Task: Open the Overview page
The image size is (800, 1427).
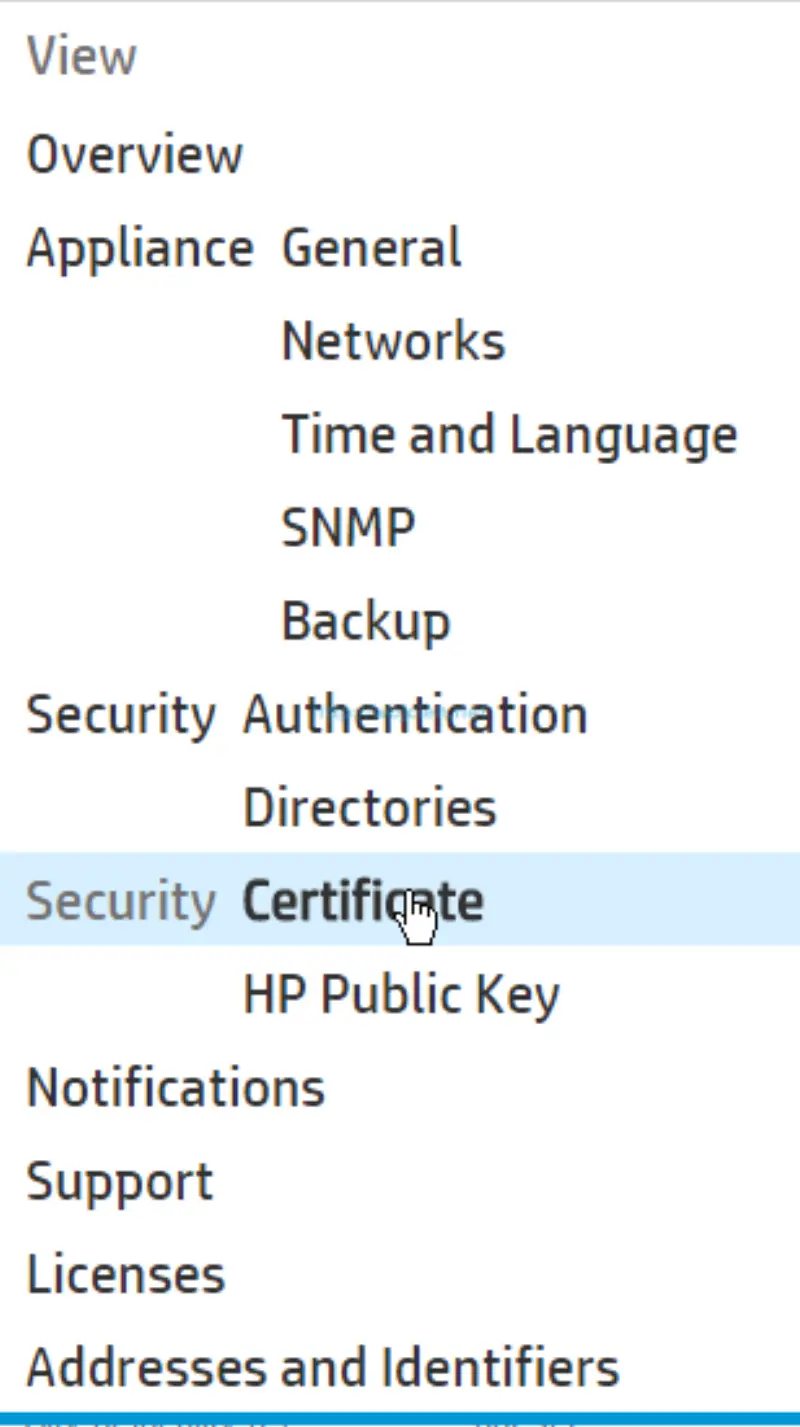Action: point(135,155)
